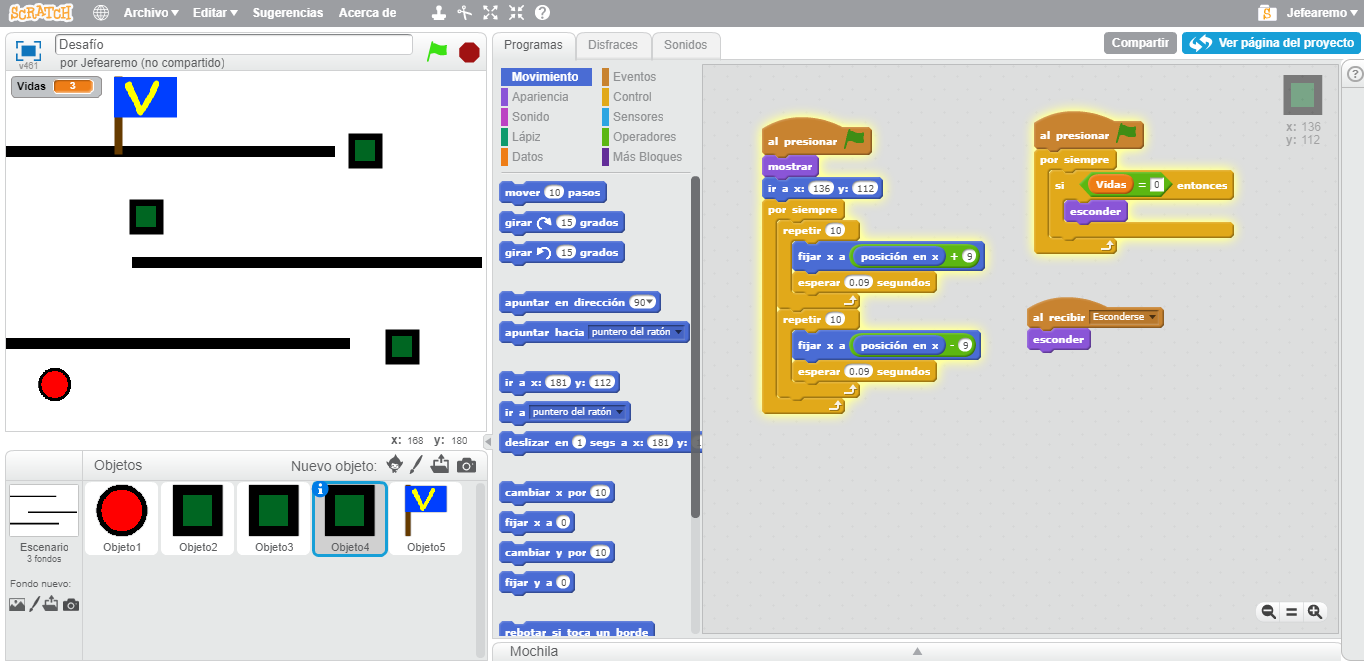Select the scissors delete tool

[x=464, y=13]
